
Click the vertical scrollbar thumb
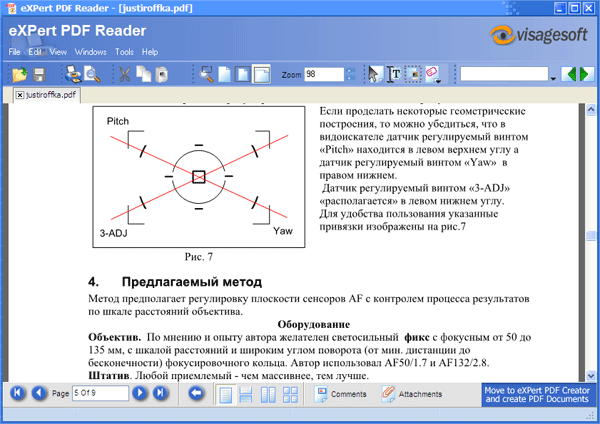591,236
